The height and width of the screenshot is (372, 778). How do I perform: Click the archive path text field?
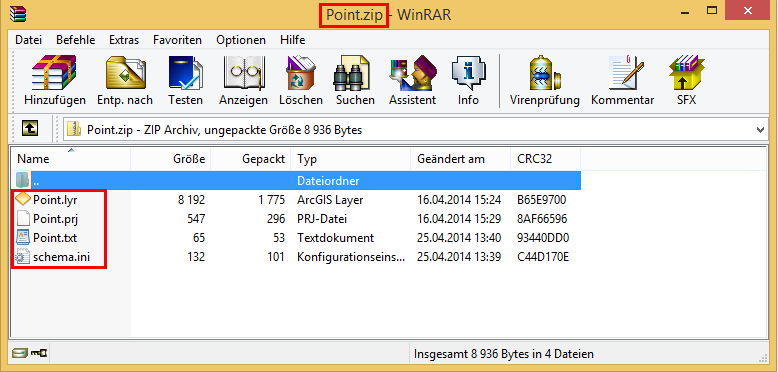point(415,130)
